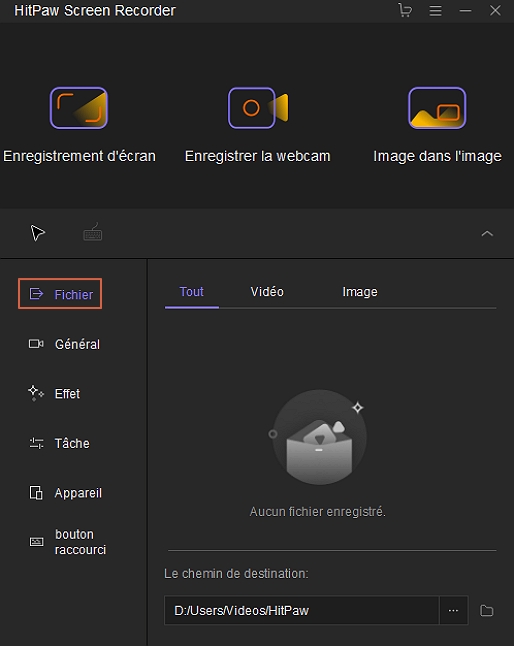Launch Enregistrer la webcam mode

click(x=258, y=126)
